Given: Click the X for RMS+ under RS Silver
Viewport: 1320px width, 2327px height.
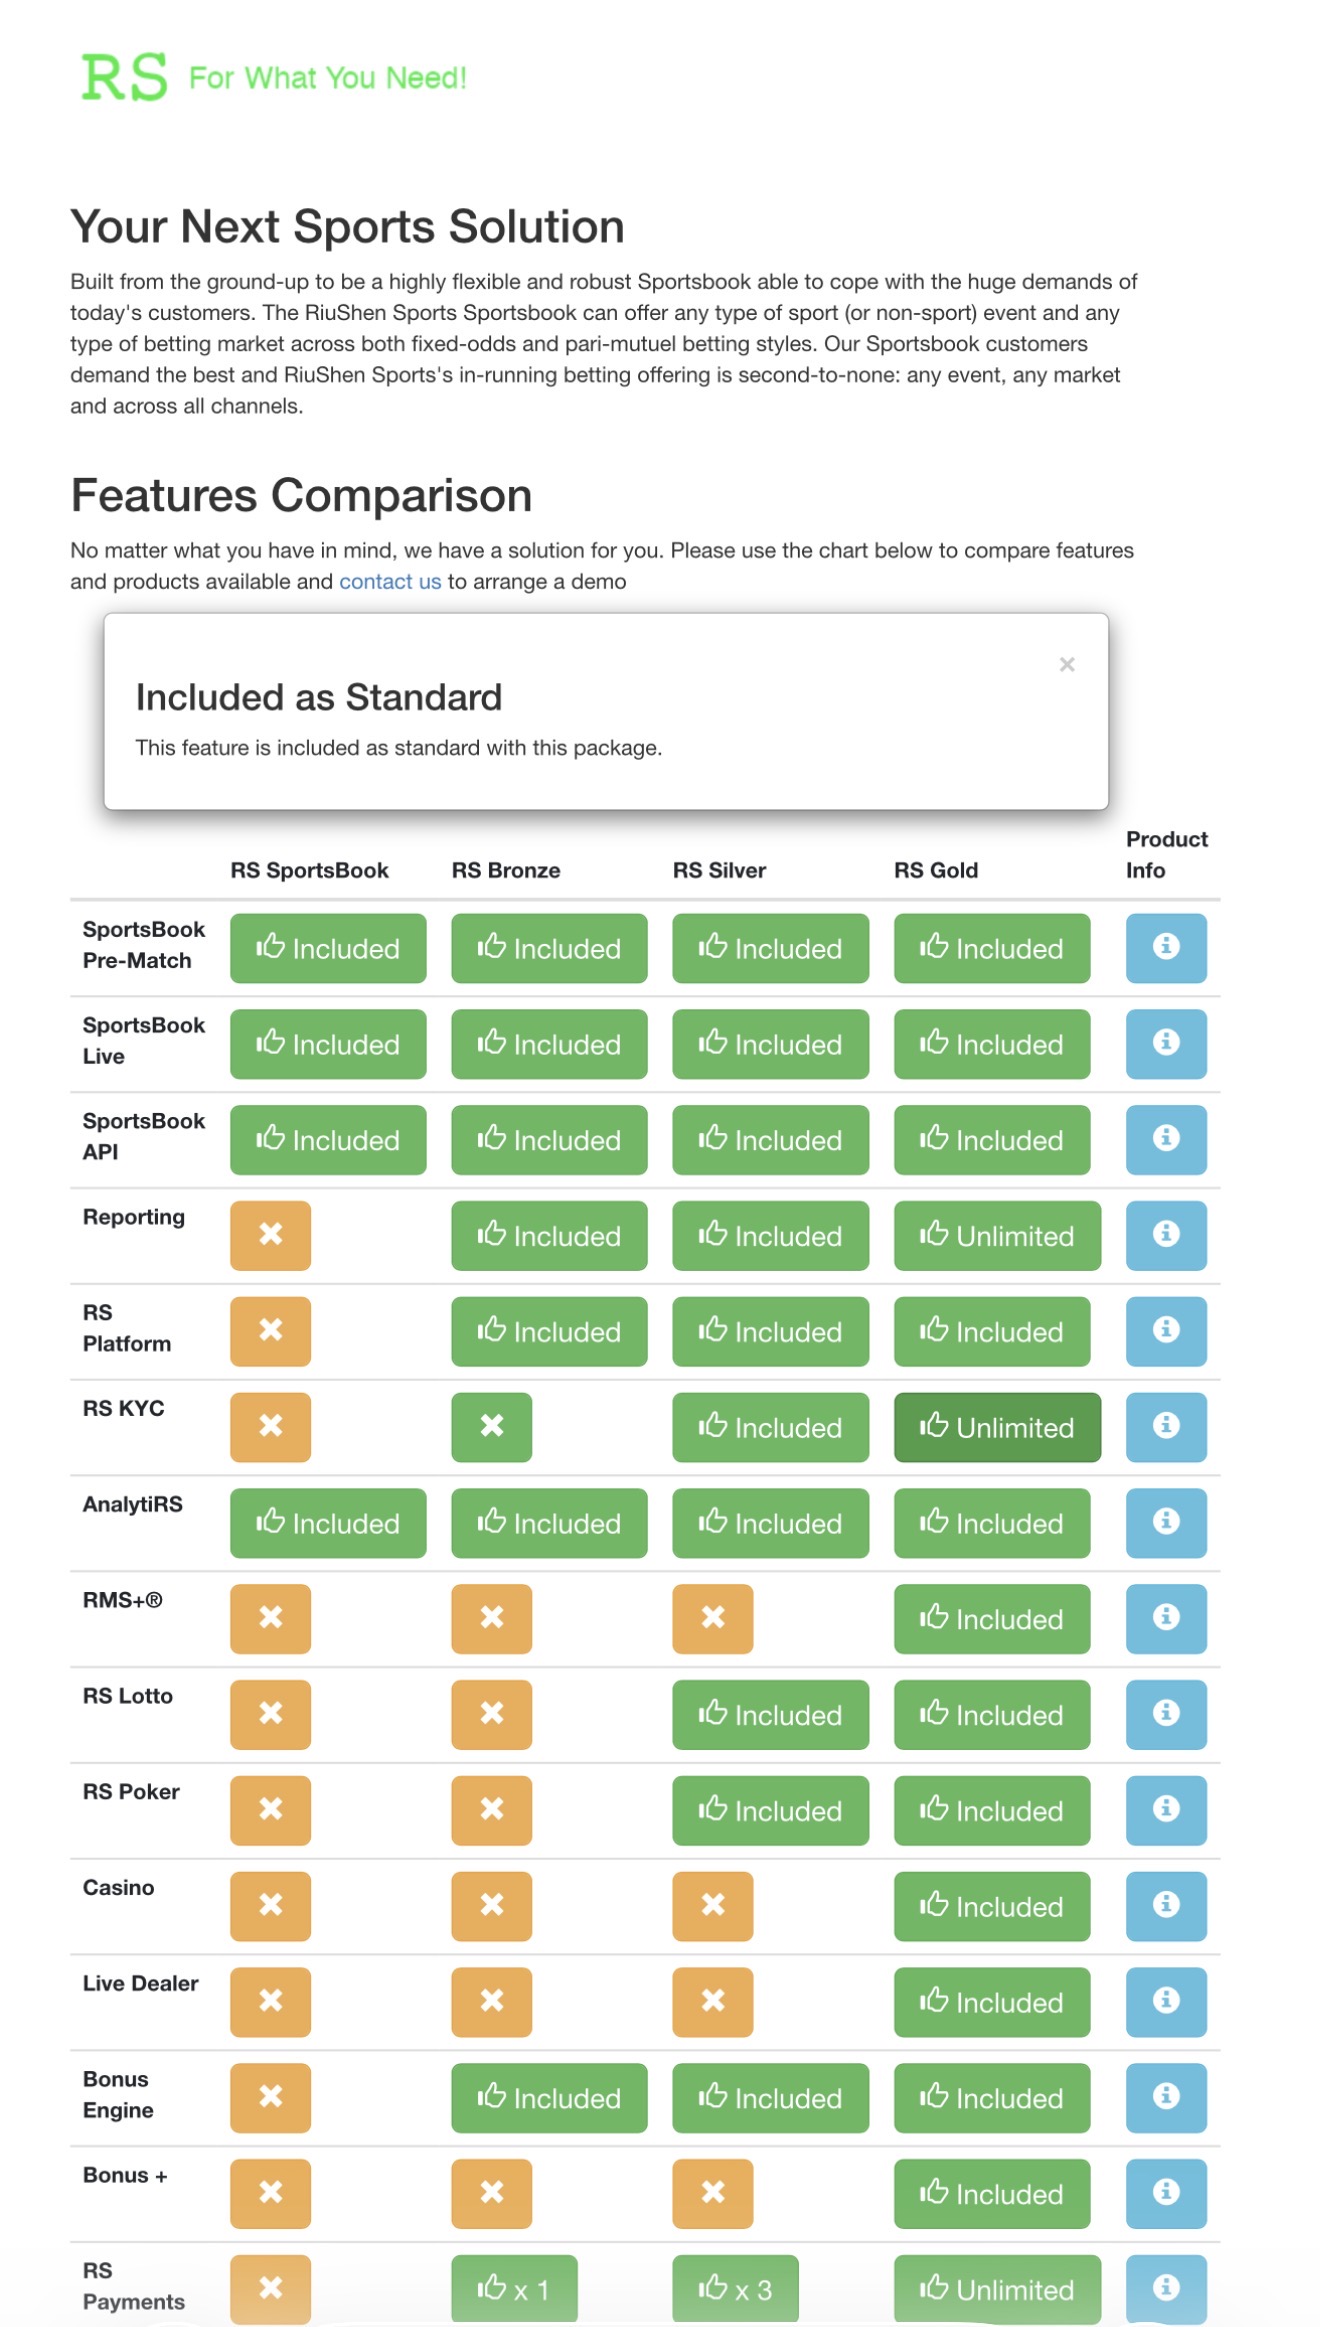Looking at the screenshot, I should tap(712, 1618).
